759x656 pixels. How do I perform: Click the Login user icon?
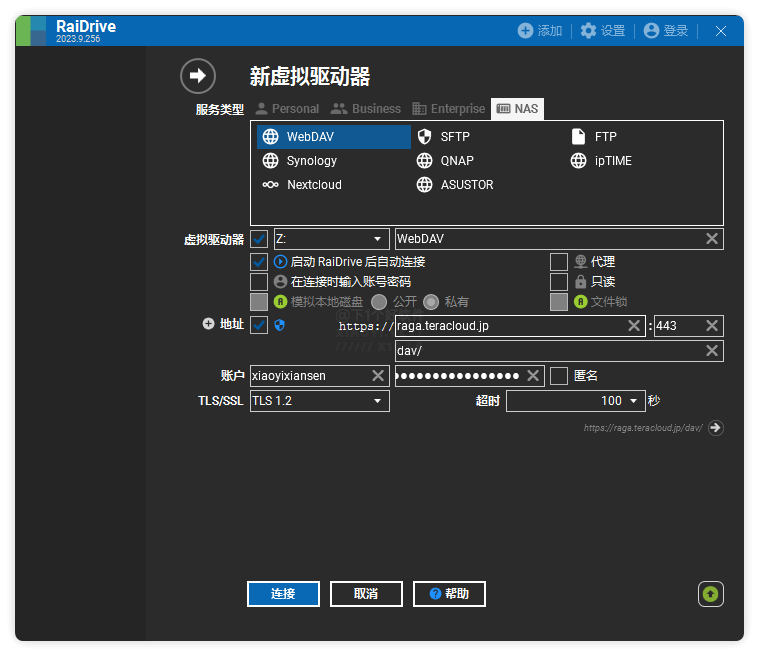pyautogui.click(x=651, y=31)
